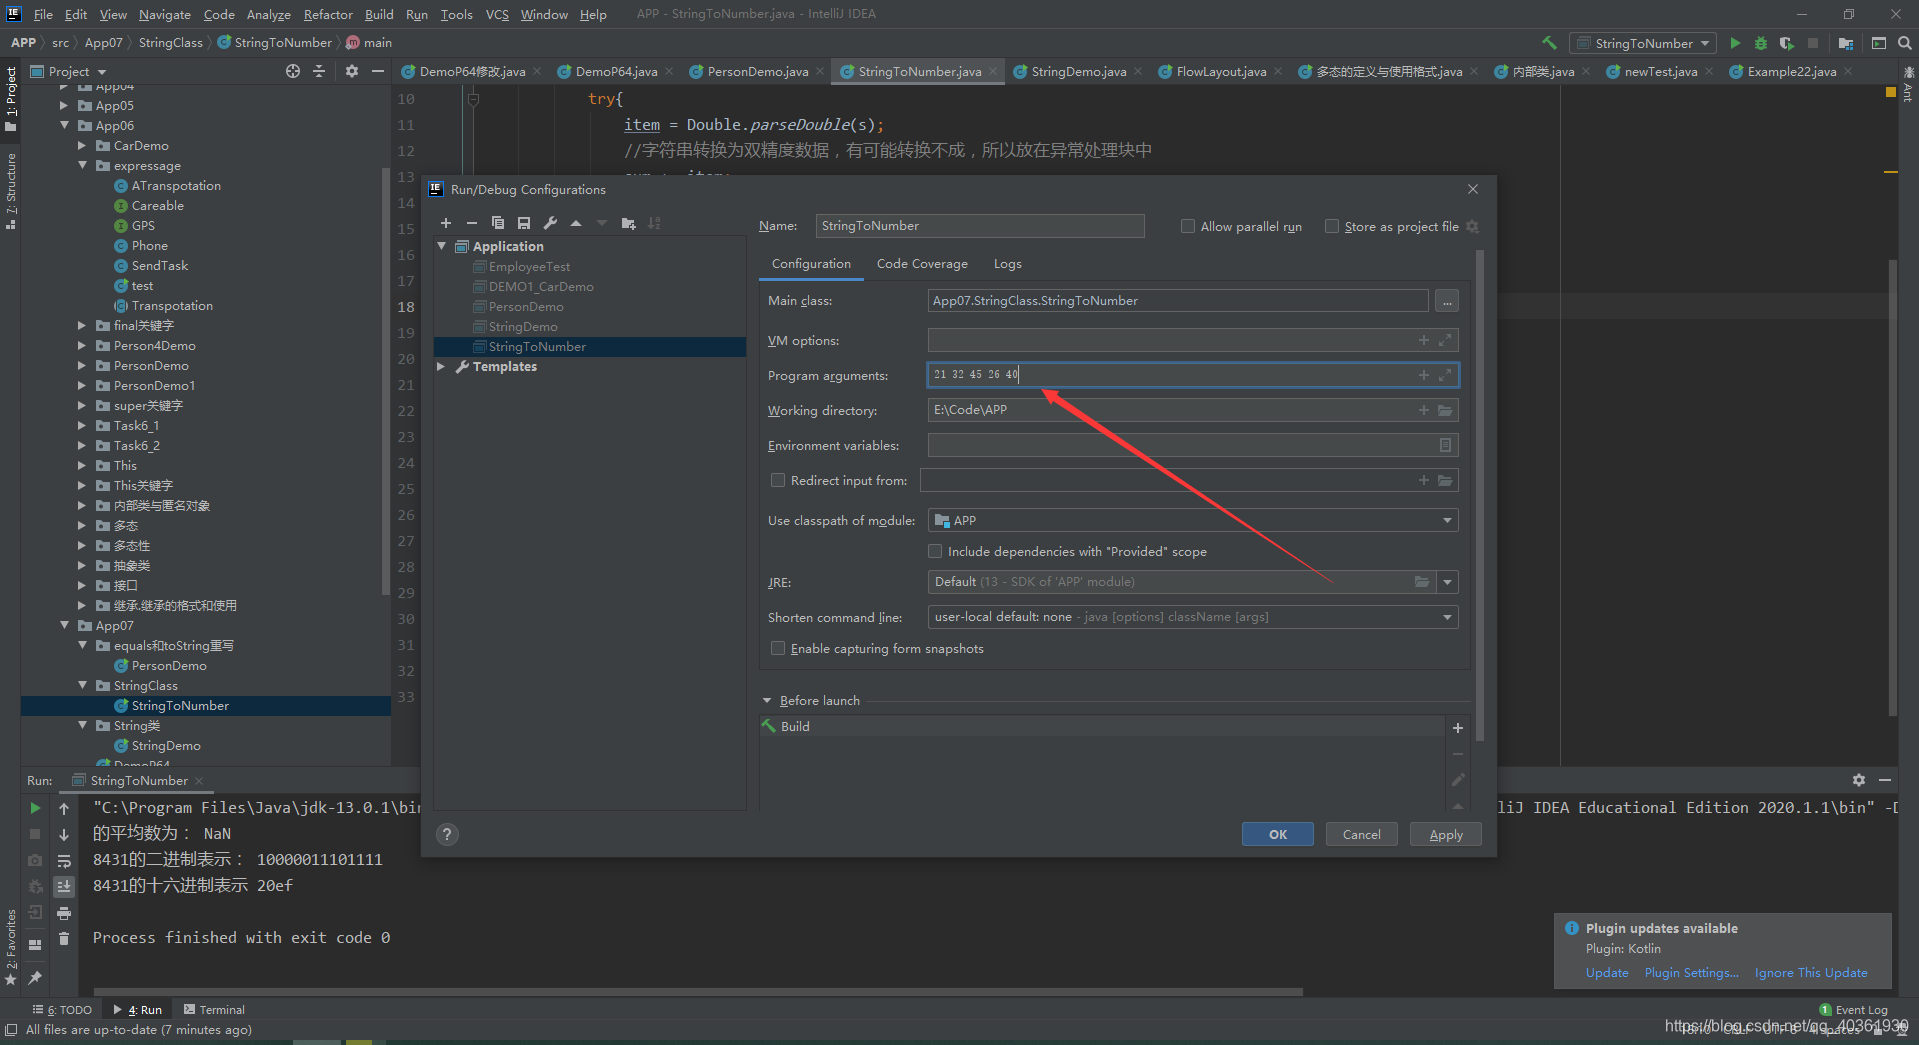Confirm dialog with OK button

[1277, 834]
